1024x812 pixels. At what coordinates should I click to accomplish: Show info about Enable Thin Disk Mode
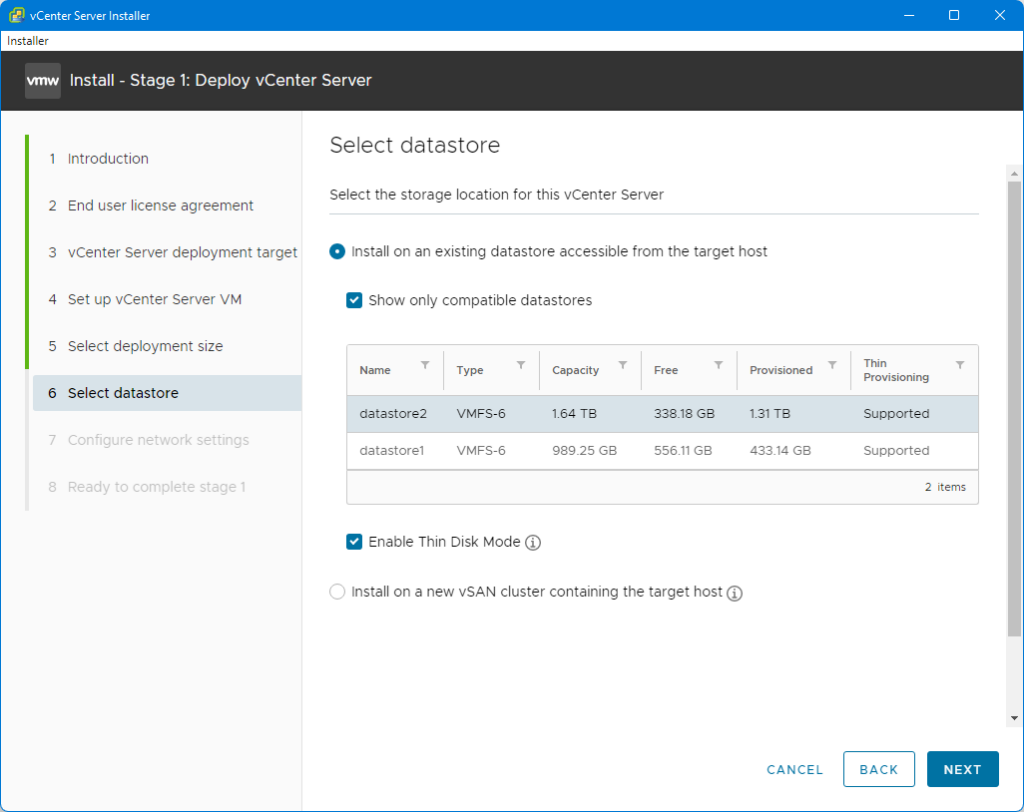[533, 542]
